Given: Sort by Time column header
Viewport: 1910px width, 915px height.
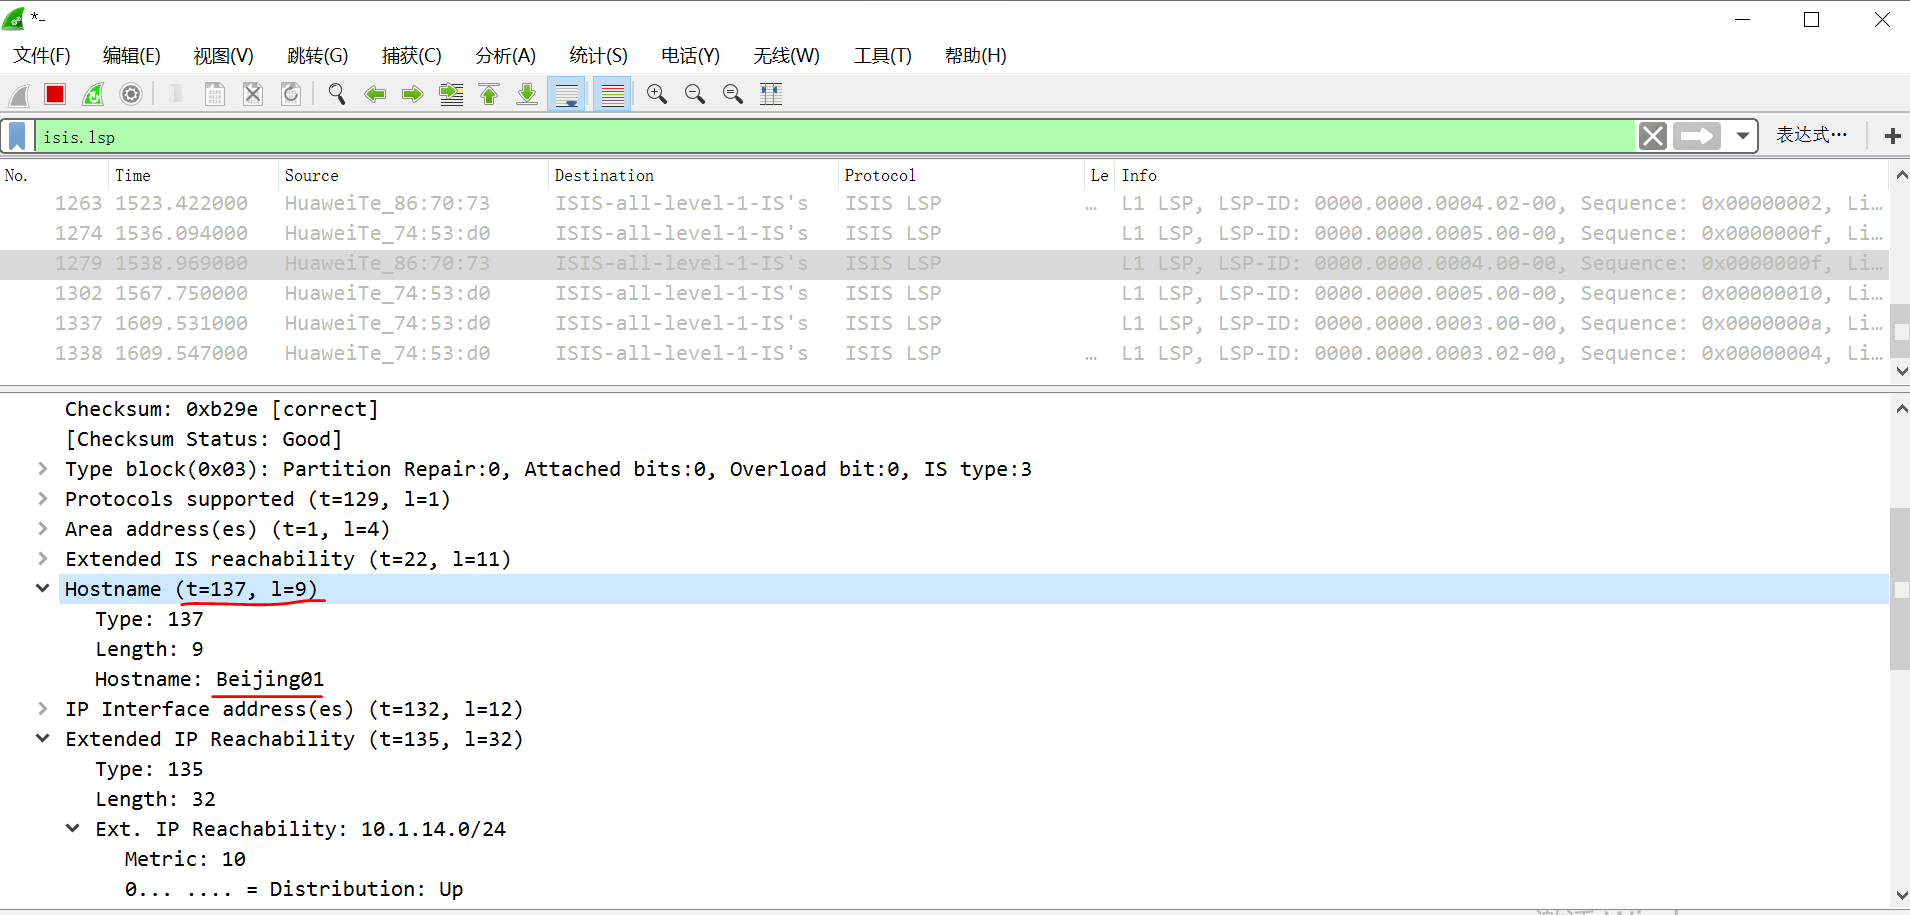Looking at the screenshot, I should [194, 175].
